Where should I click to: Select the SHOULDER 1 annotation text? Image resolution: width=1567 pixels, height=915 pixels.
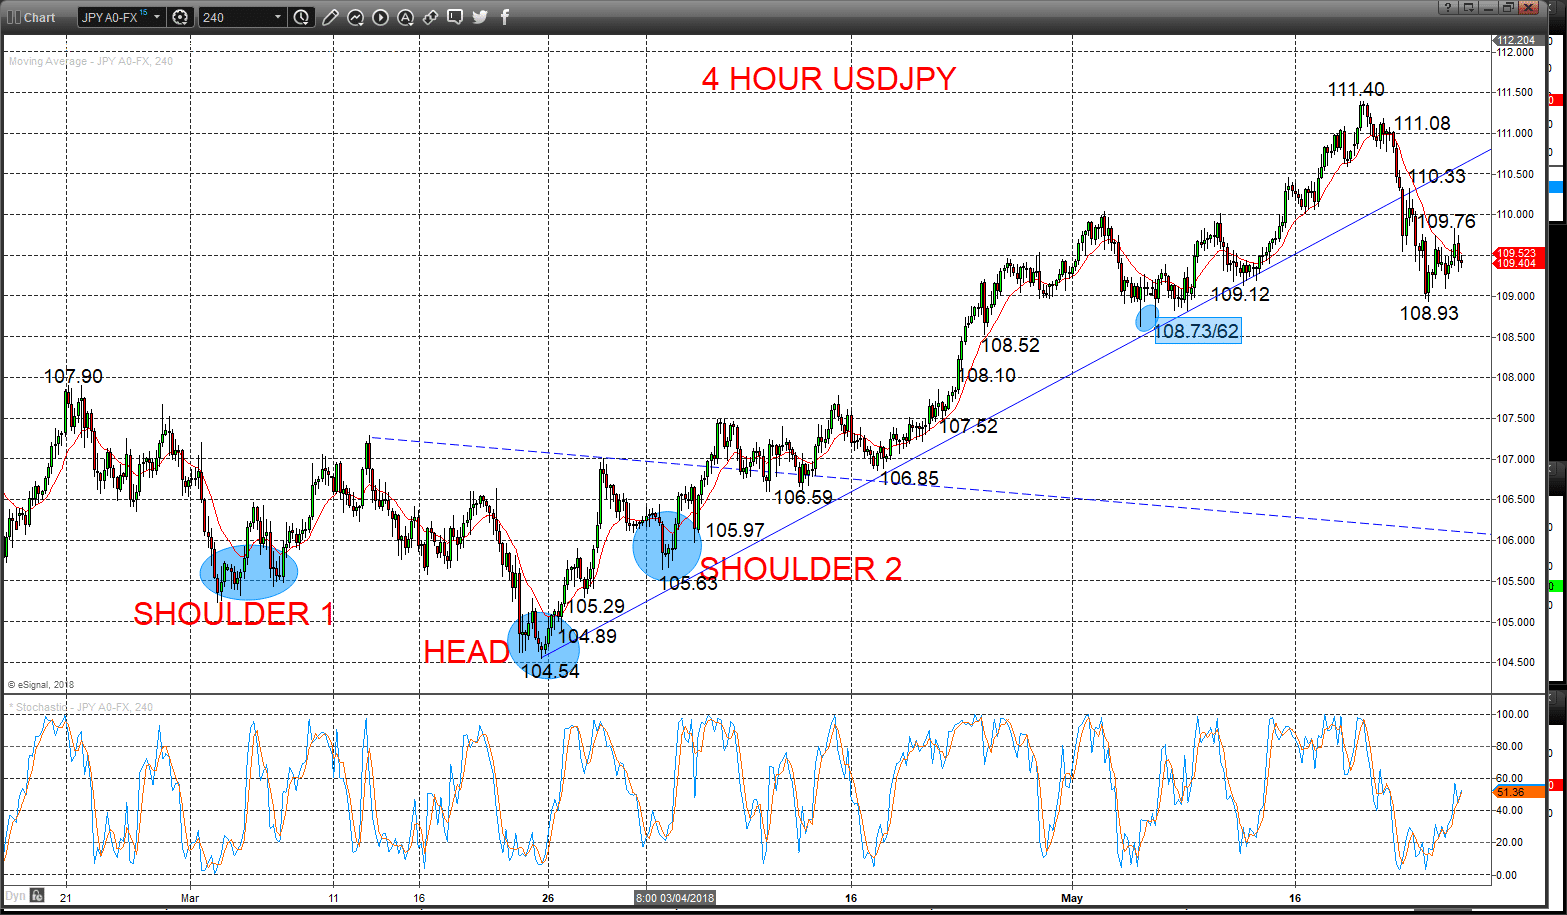point(234,614)
